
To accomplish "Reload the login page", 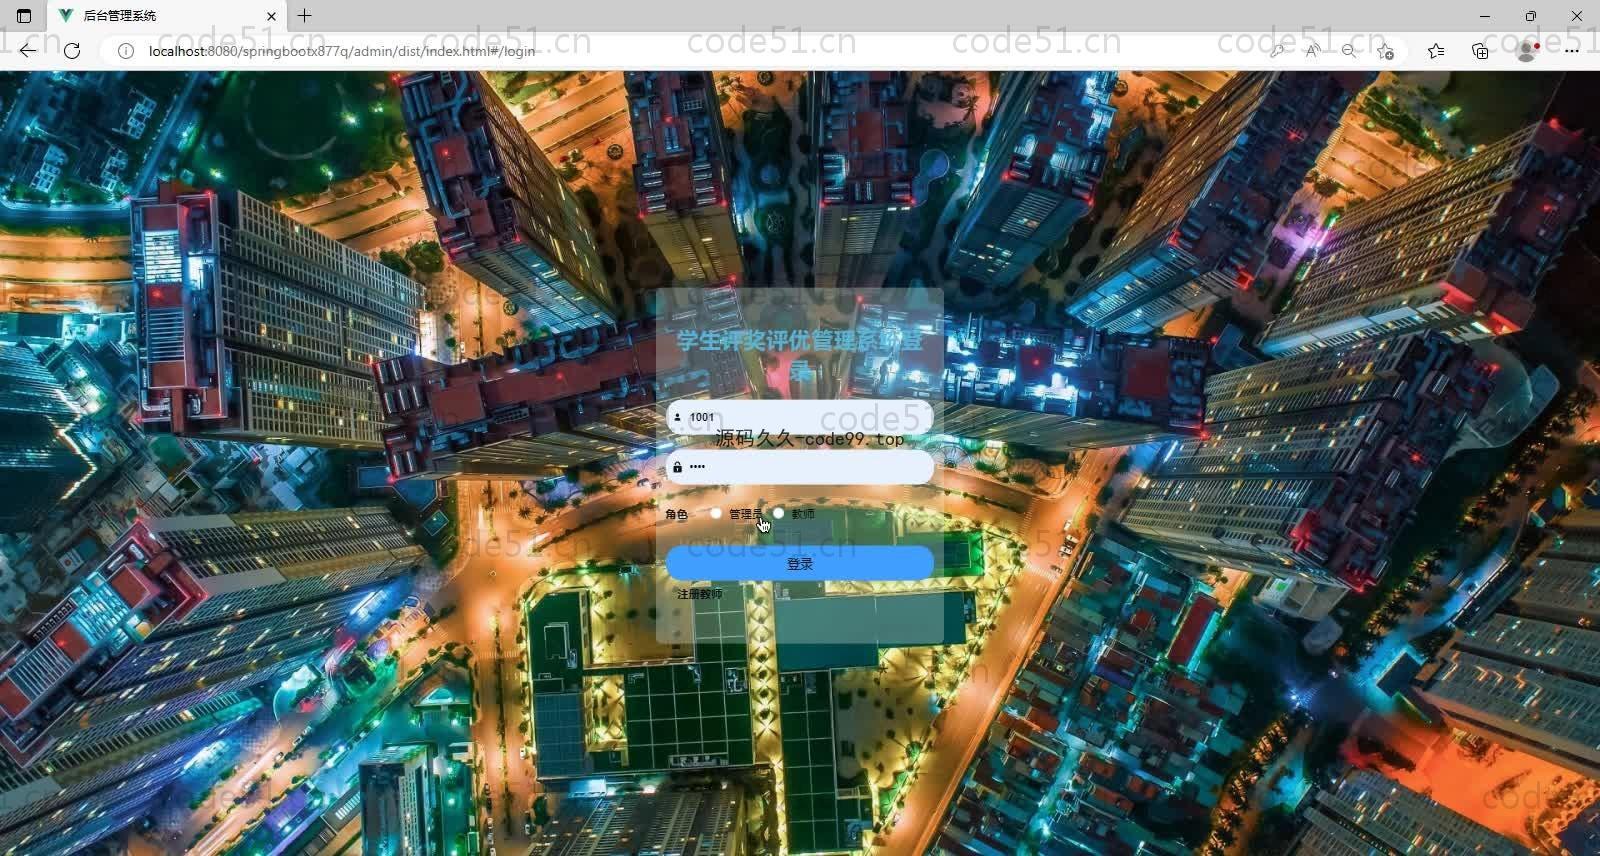I will click(72, 50).
